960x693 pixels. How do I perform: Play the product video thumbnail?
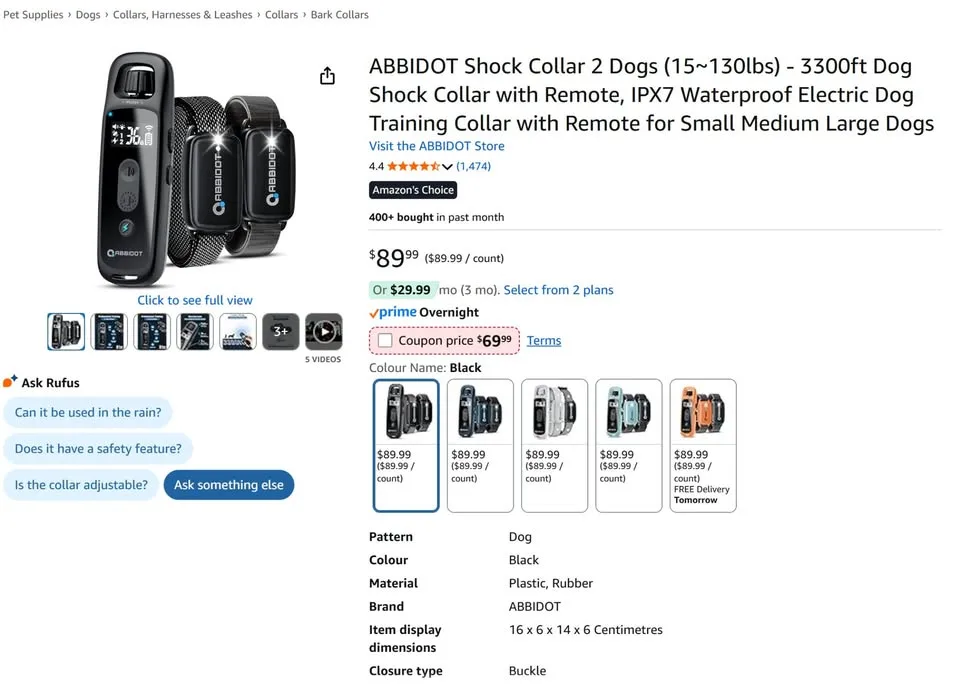[323, 331]
